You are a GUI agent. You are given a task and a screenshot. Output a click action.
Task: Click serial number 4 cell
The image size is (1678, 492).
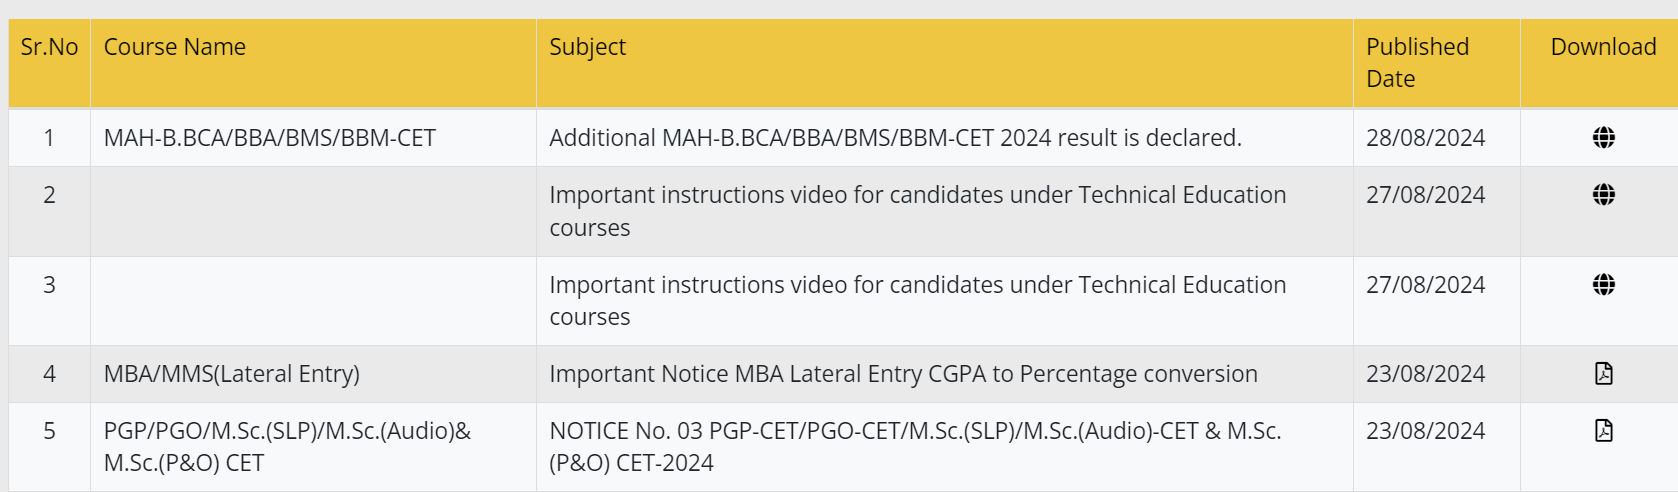[x=49, y=374]
